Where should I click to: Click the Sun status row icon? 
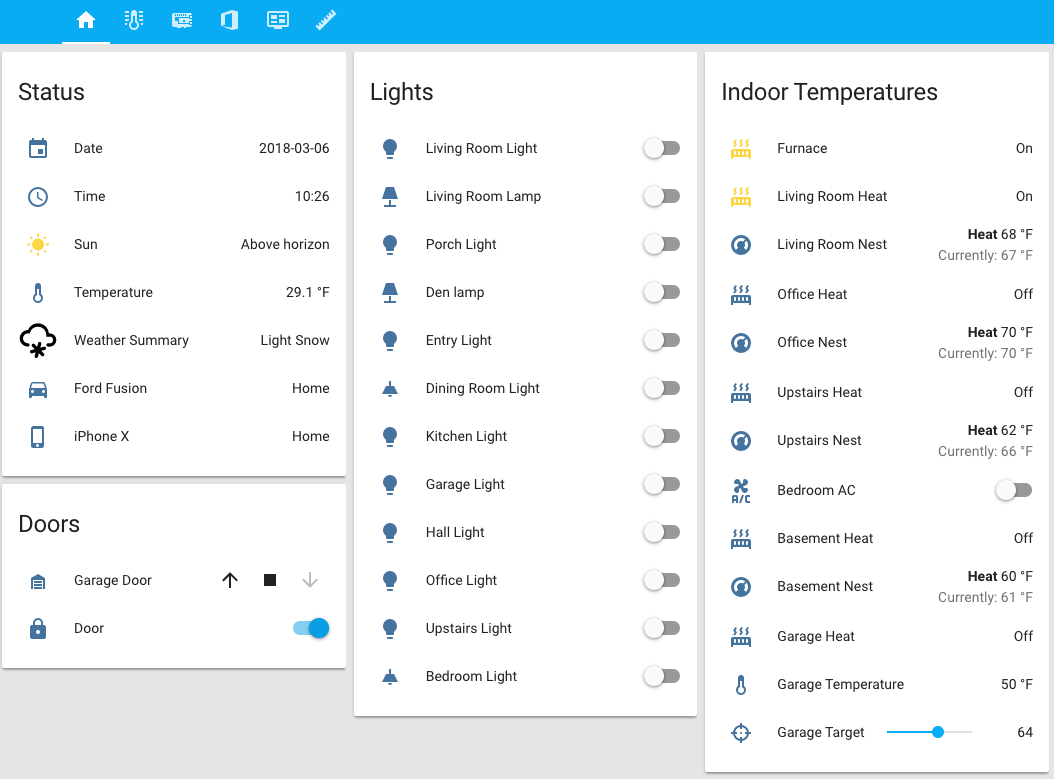point(38,245)
